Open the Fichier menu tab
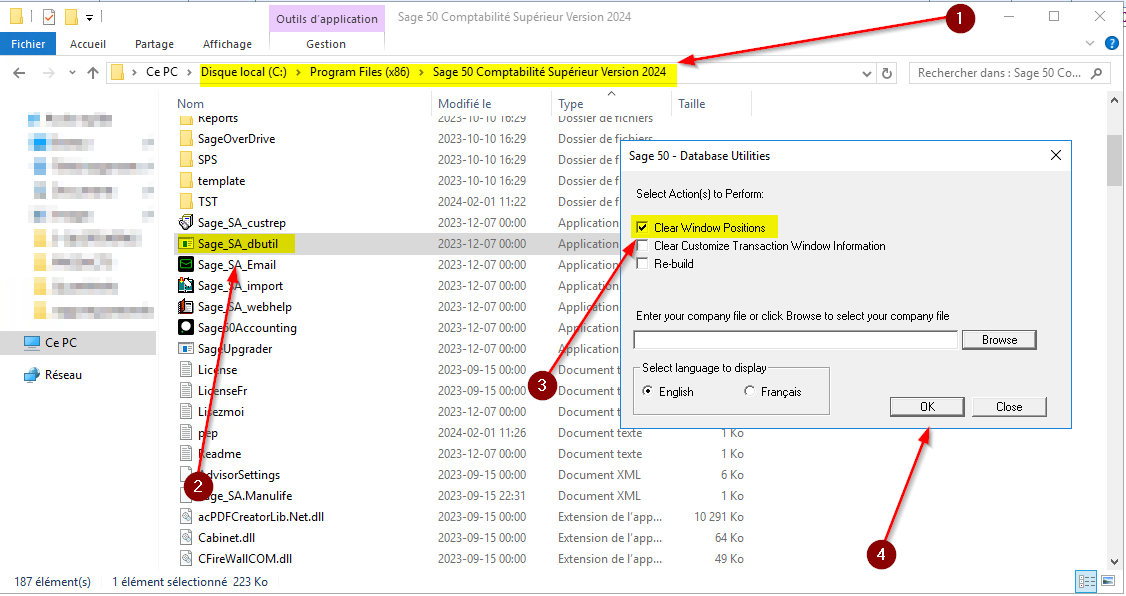The height and width of the screenshot is (596, 1126). pyautogui.click(x=28, y=44)
